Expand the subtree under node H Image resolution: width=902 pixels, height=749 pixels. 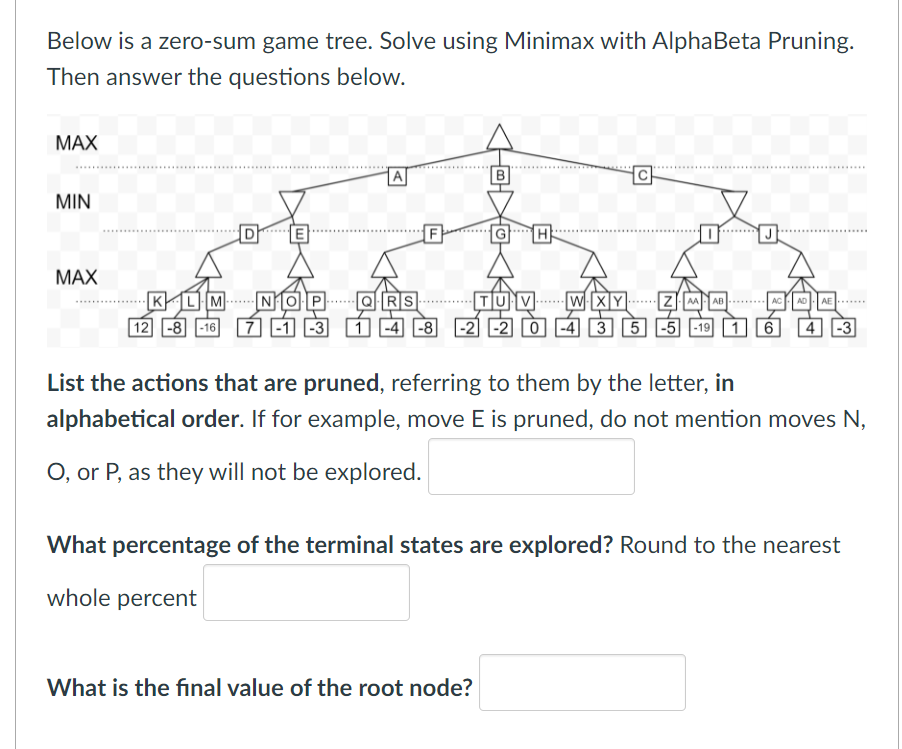click(541, 234)
